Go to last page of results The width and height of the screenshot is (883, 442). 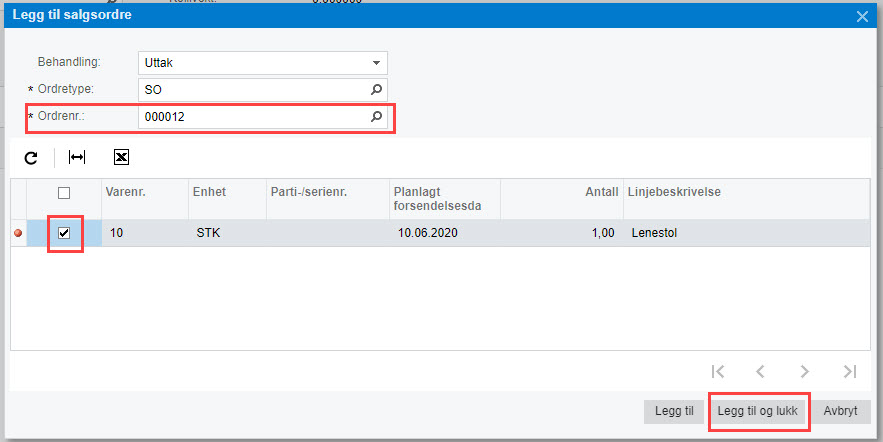[849, 372]
